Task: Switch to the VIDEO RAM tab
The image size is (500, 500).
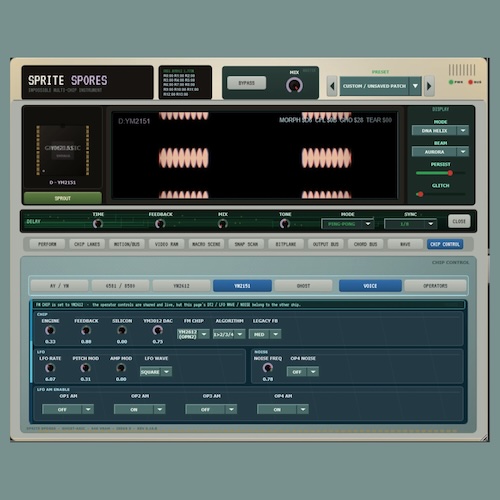Action: tap(167, 244)
